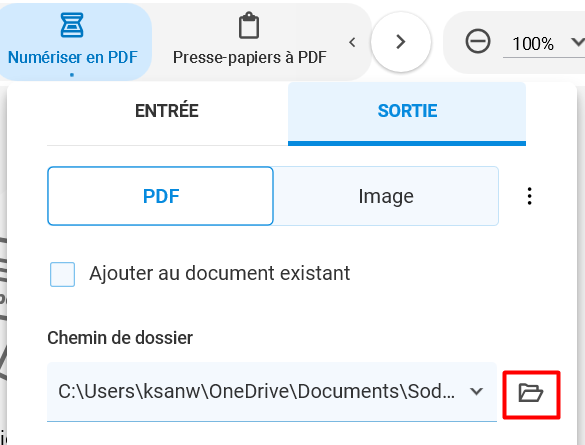Click the clipboard icon for Presse-papiers à PDF
The width and height of the screenshot is (585, 445).
tap(249, 25)
